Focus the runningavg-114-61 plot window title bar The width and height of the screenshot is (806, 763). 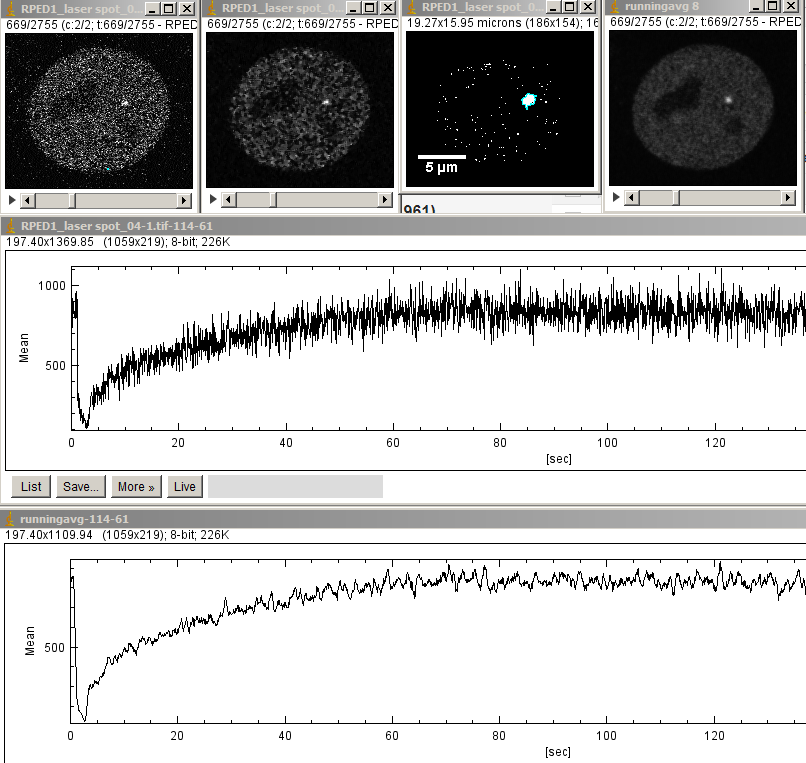pyautogui.click(x=400, y=519)
